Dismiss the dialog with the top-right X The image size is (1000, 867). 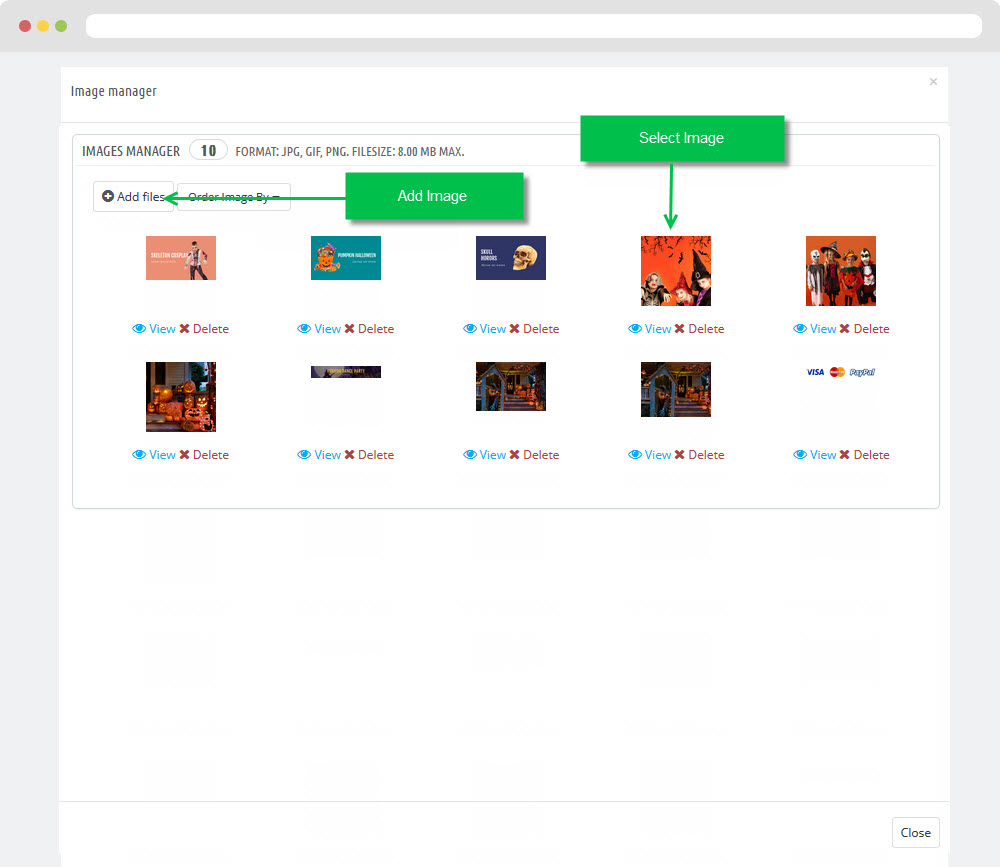tap(933, 82)
